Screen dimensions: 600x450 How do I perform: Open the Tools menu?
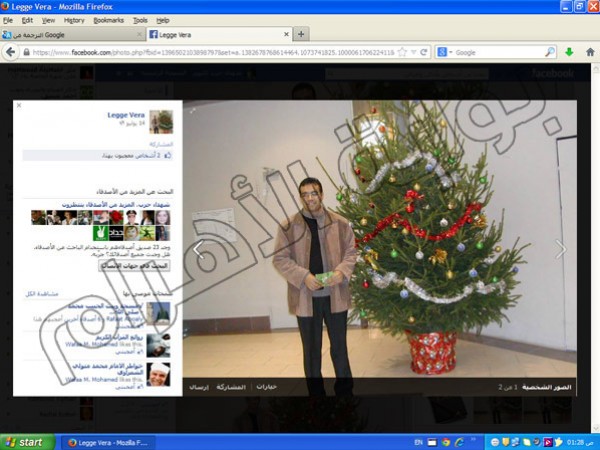pos(140,20)
